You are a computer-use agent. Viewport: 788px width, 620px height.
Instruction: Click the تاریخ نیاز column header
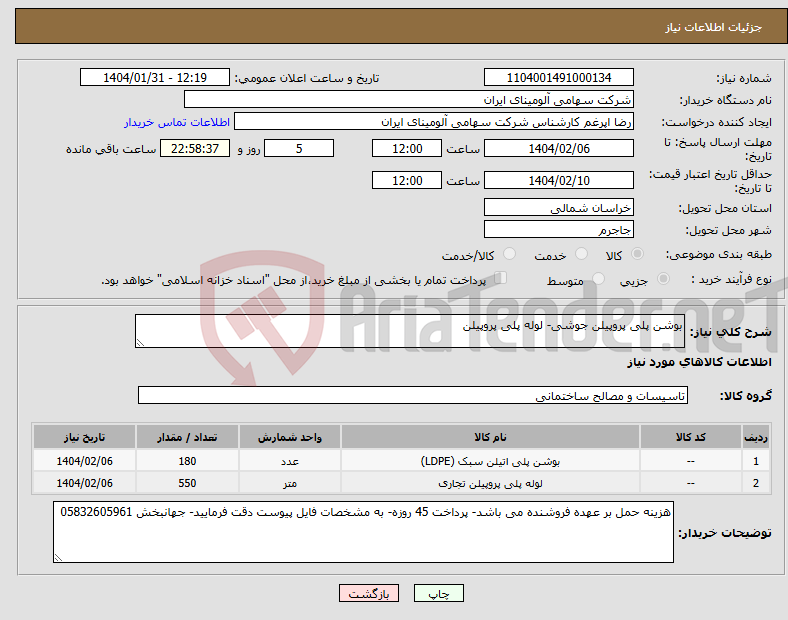(x=84, y=437)
